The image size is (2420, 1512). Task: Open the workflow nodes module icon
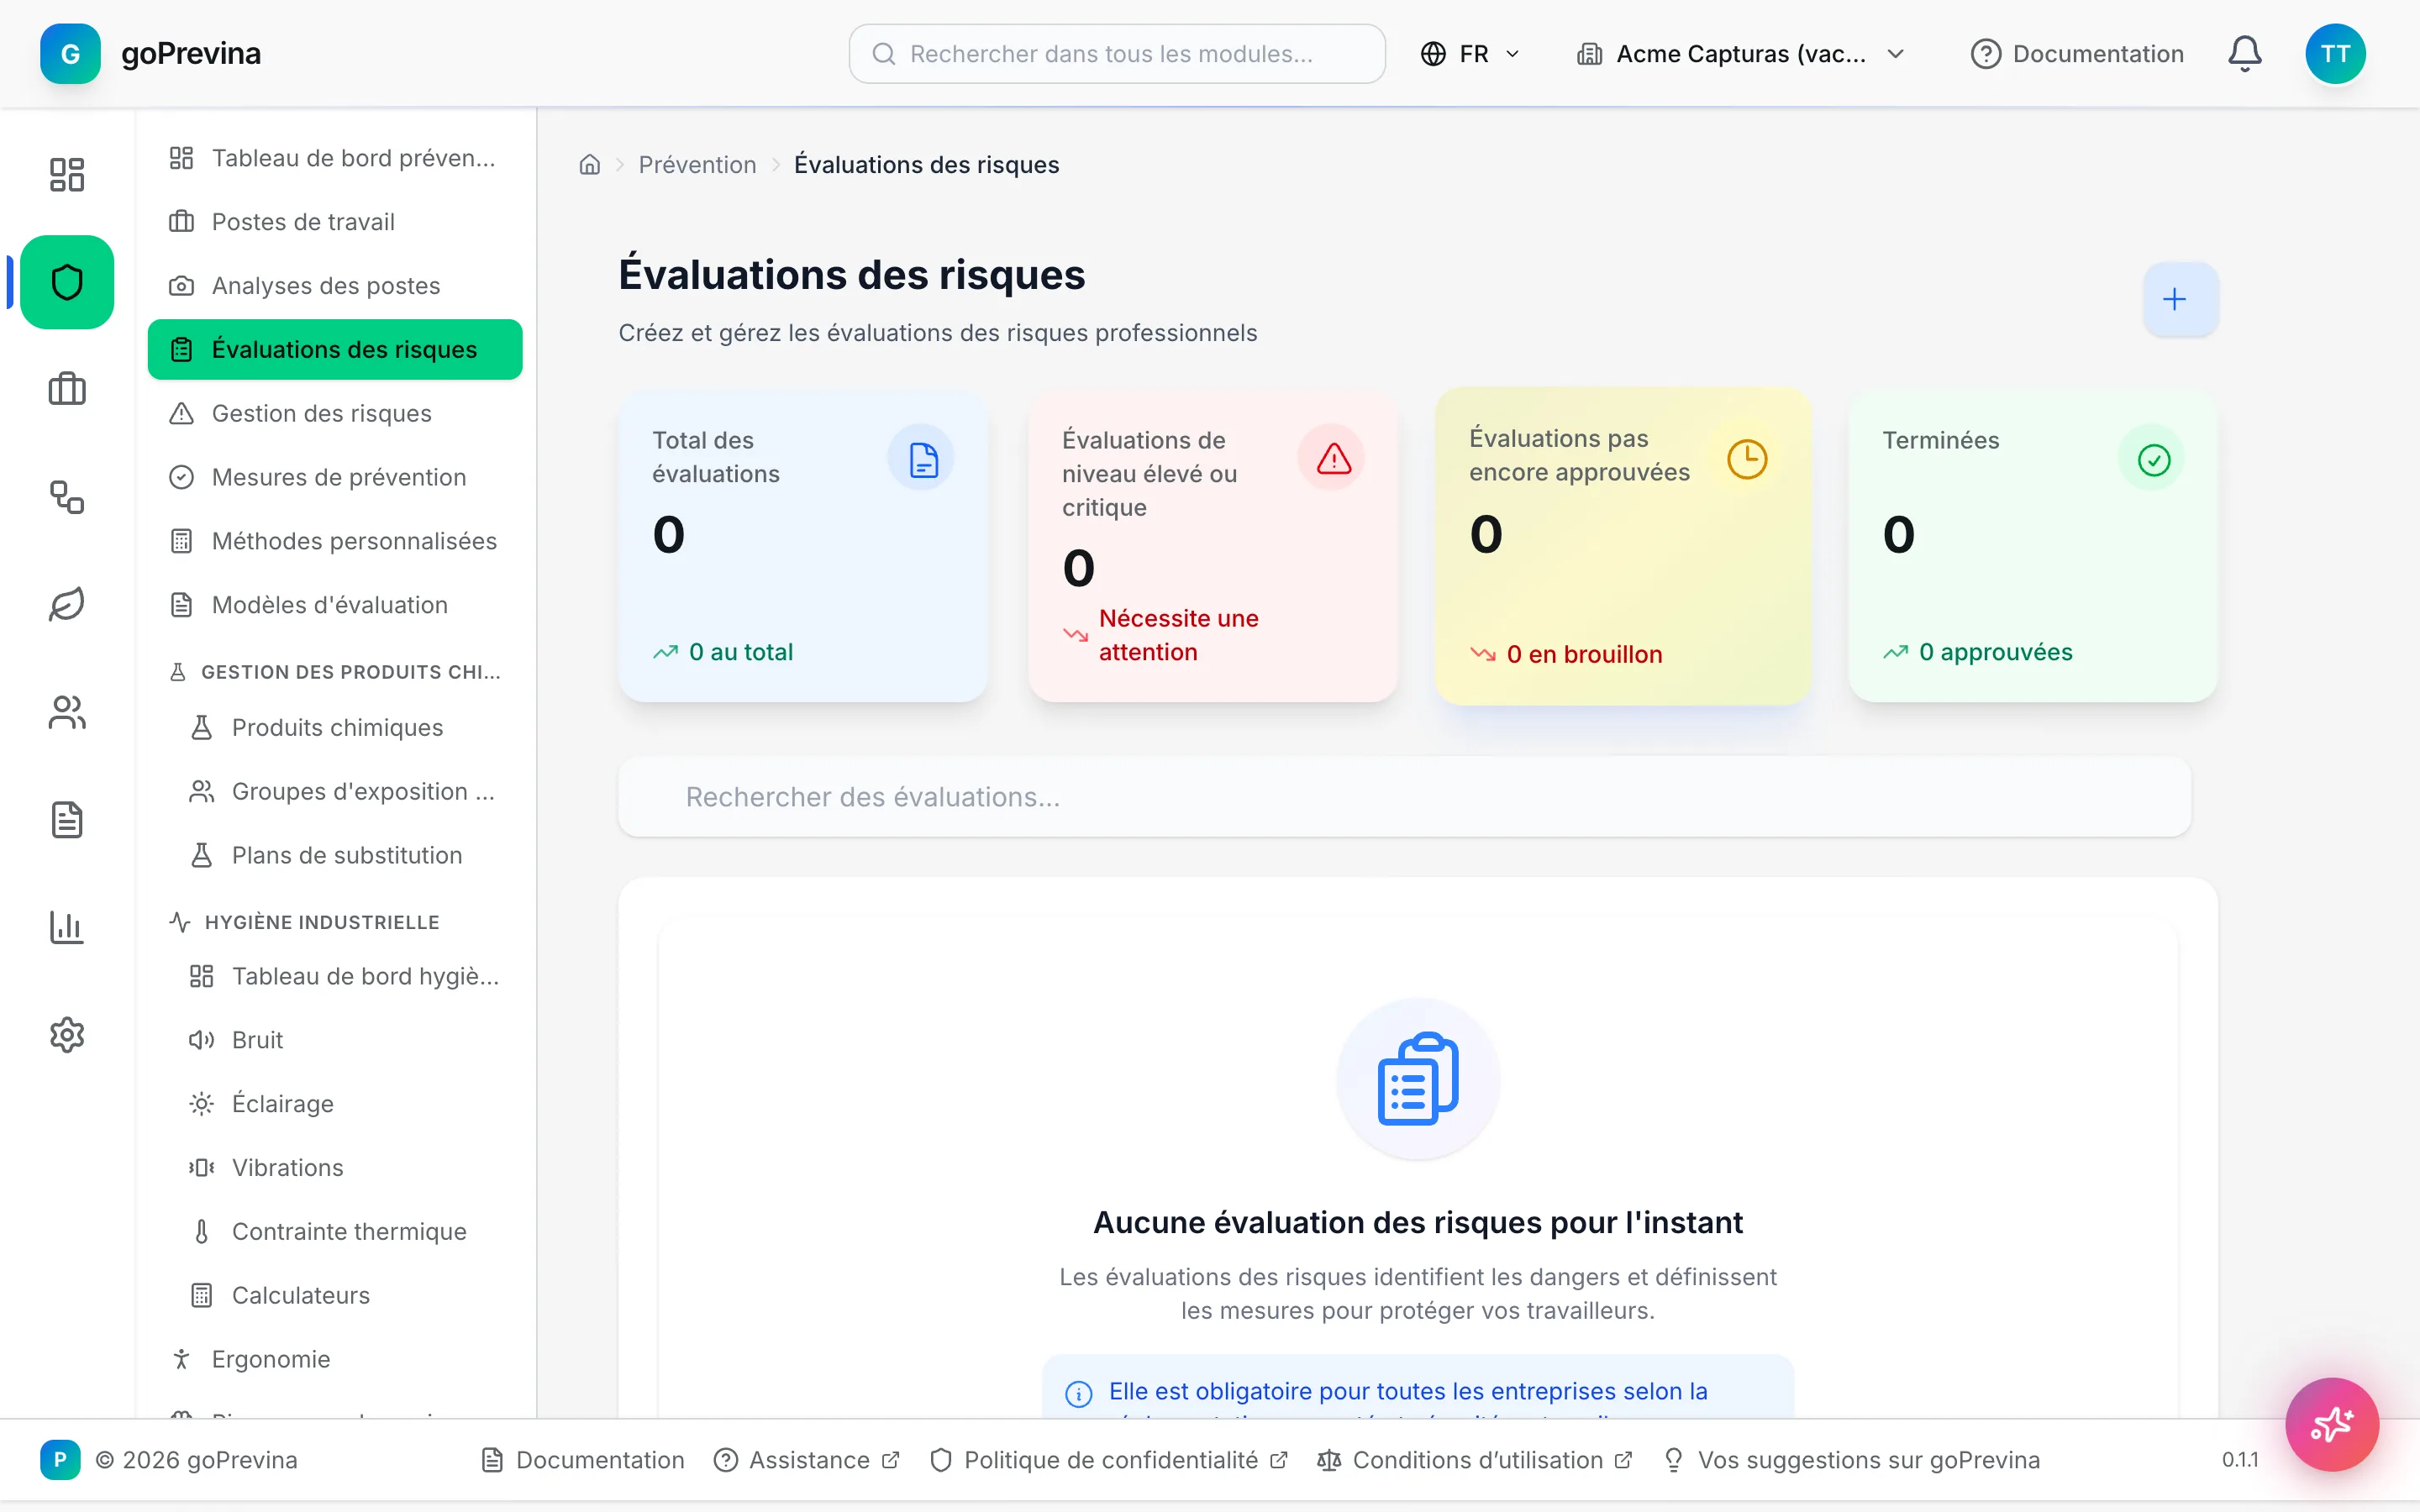67,497
